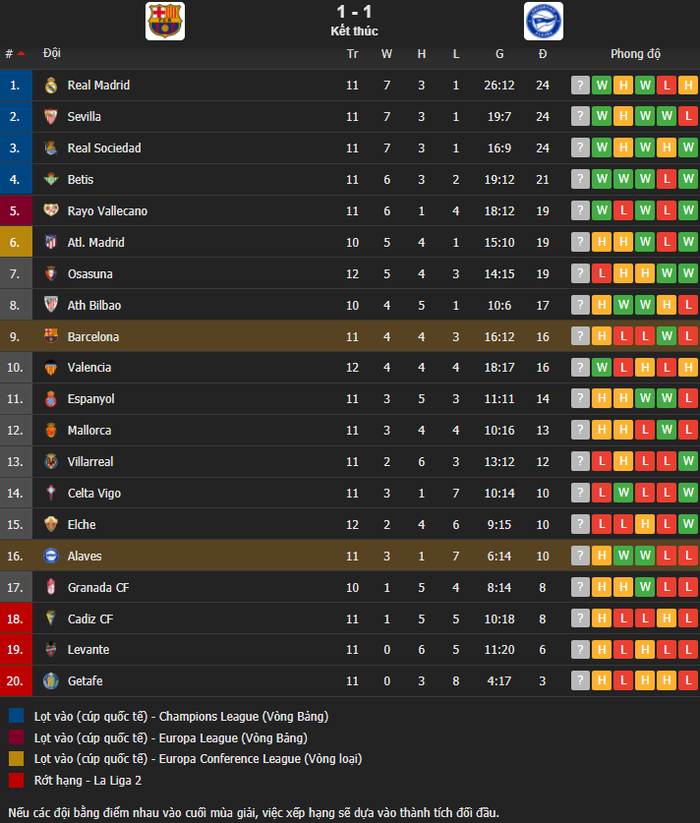The image size is (700, 823).
Task: Sort table by rank column arrow
Action: point(21,54)
